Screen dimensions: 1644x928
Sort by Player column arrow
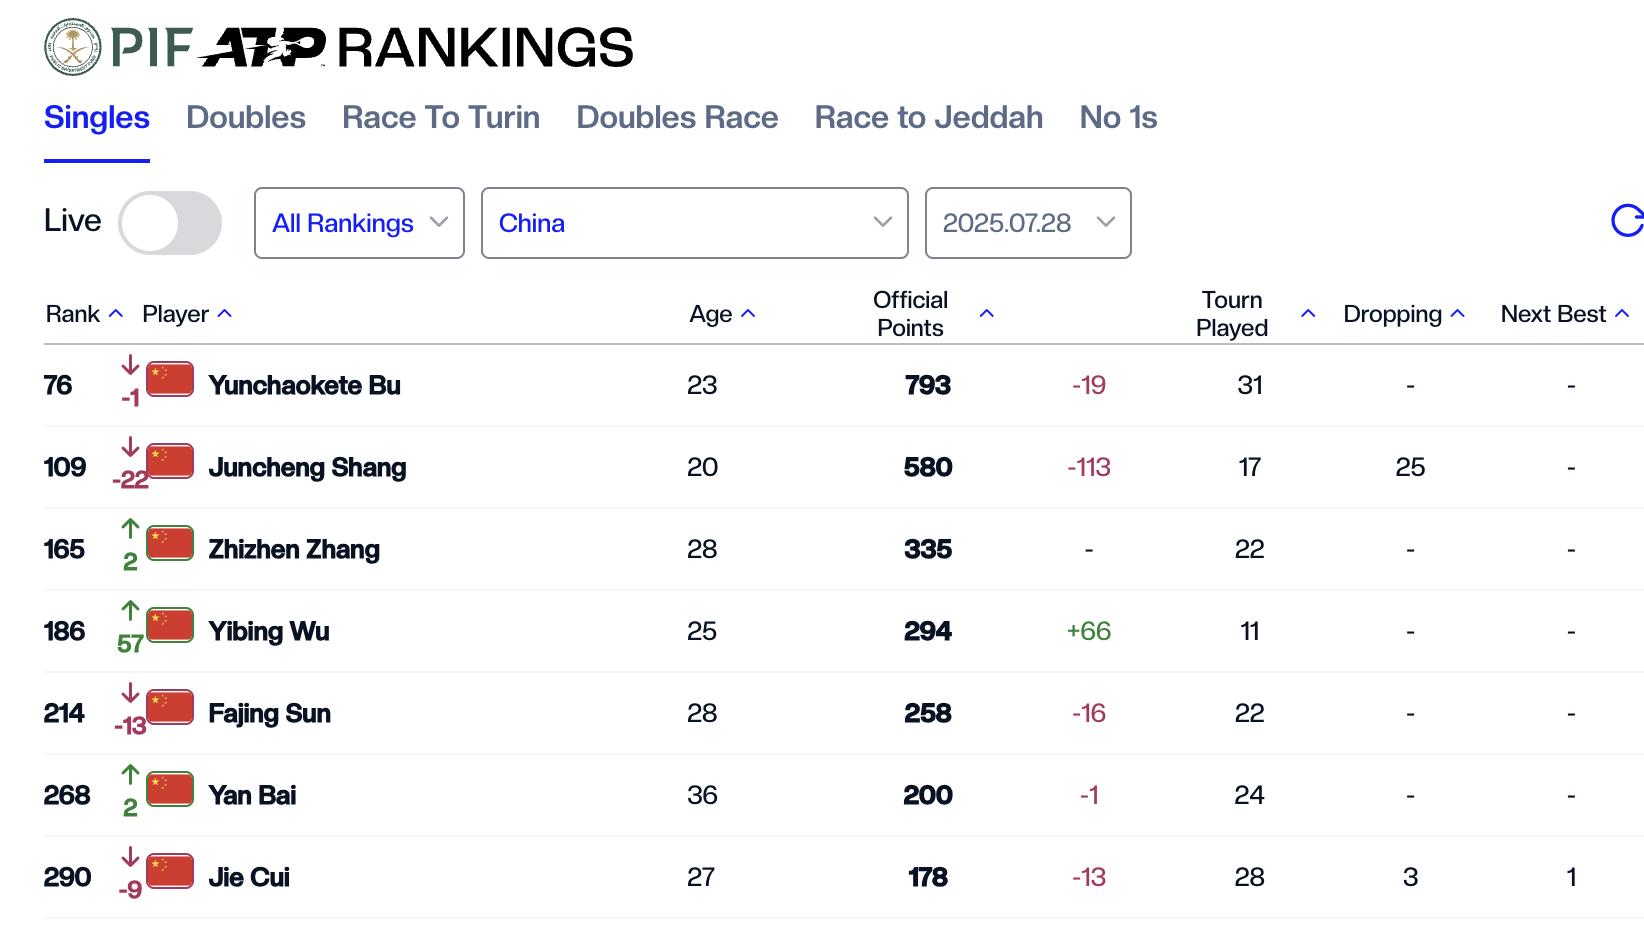pyautogui.click(x=225, y=314)
